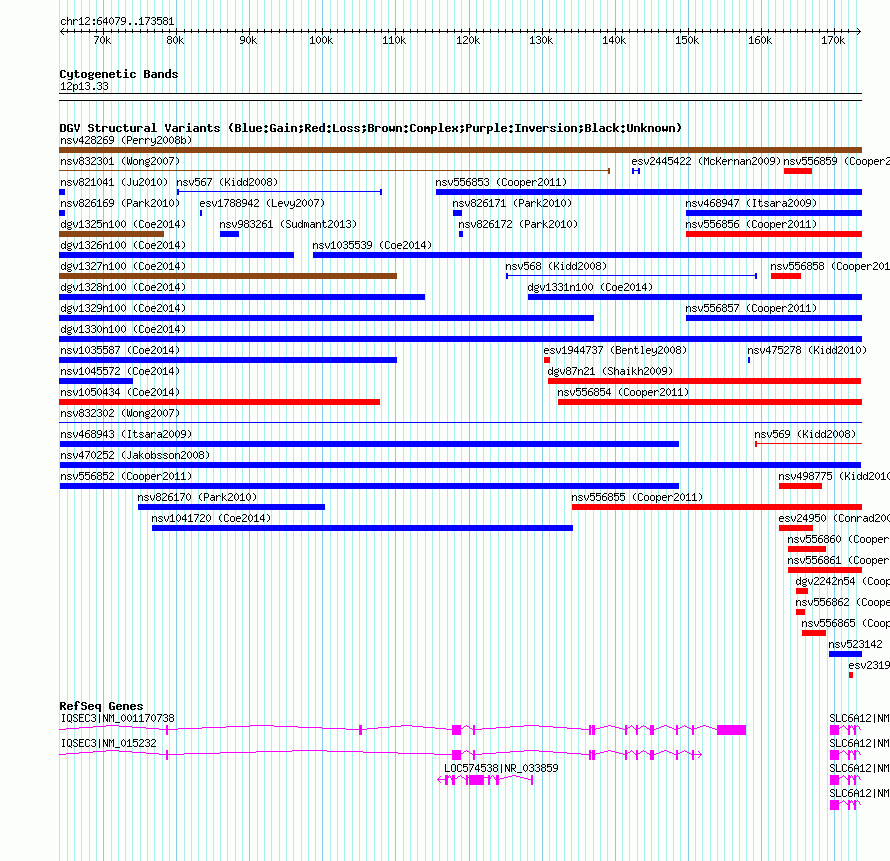
Task: Click the 12p13.33 cytogenetic band label
Action: tap(85, 87)
